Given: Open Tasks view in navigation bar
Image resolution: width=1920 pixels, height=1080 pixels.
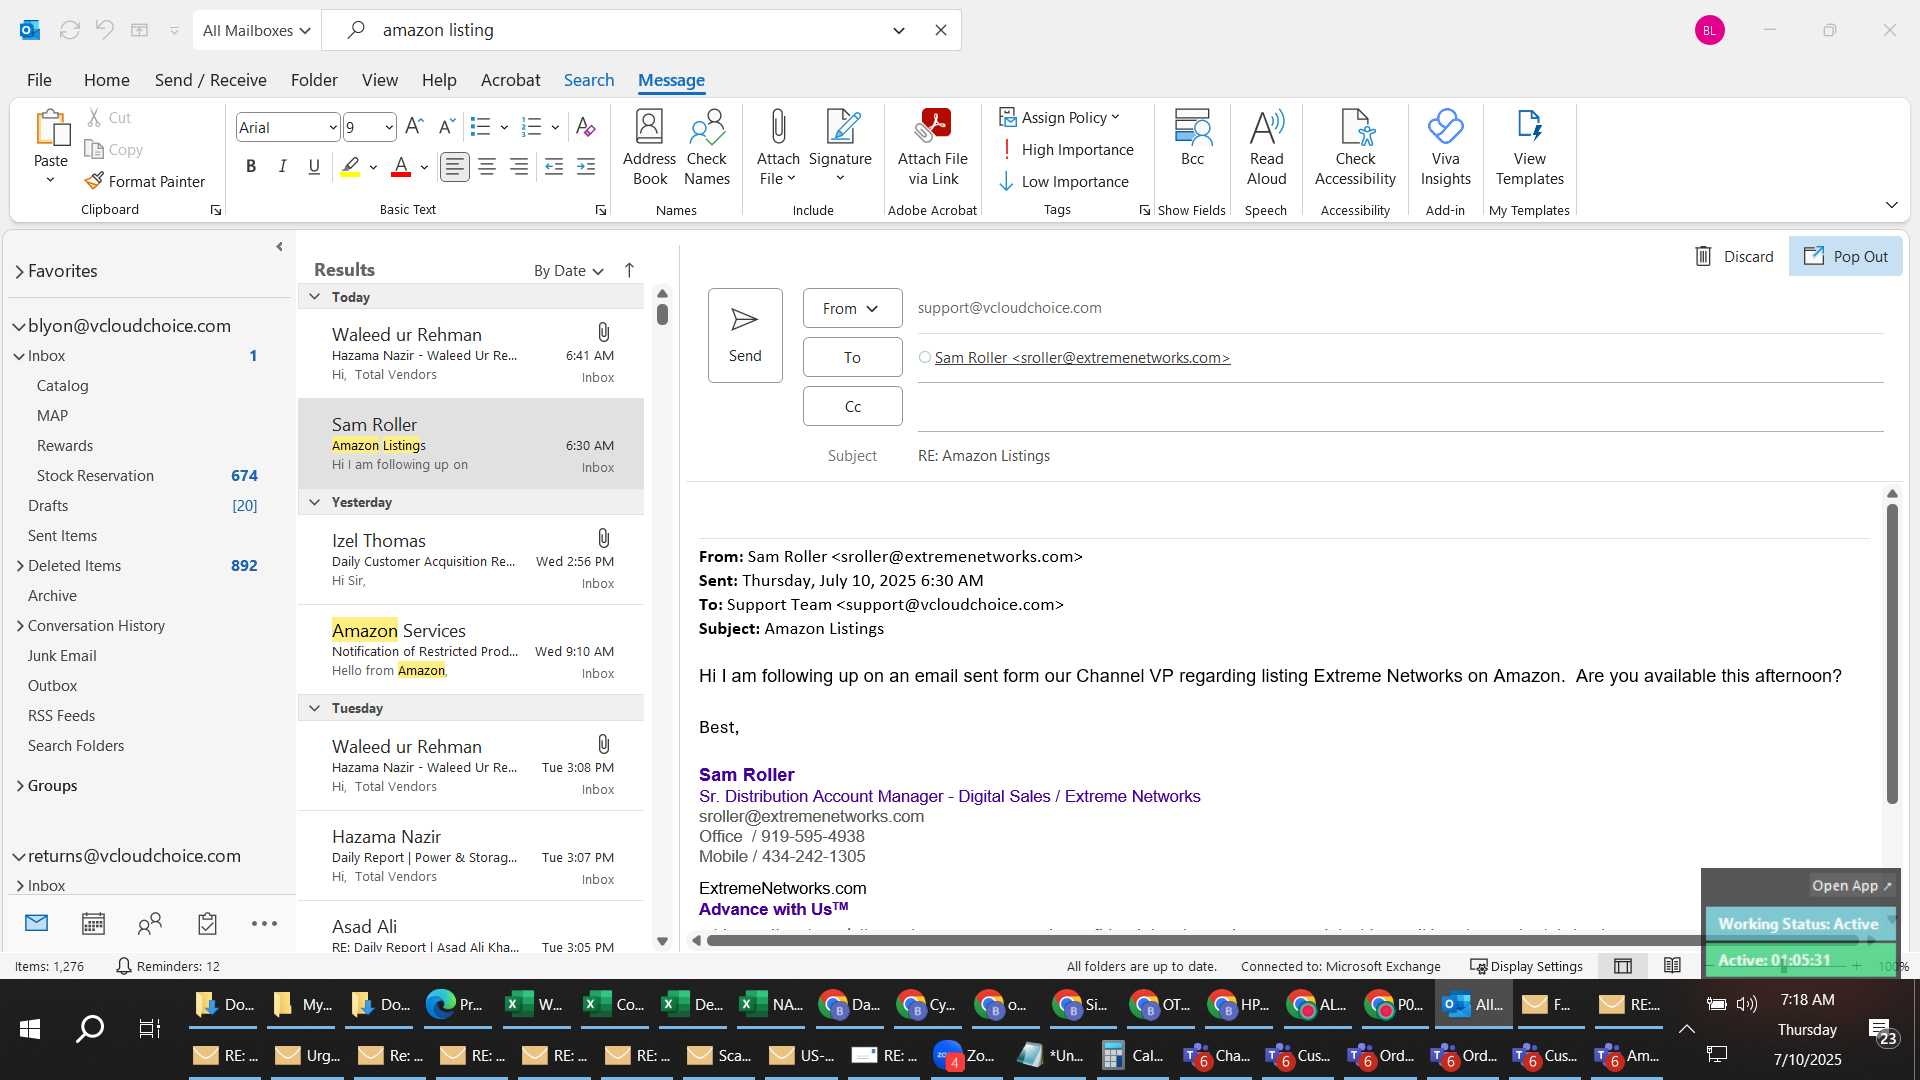Looking at the screenshot, I should [x=207, y=924].
